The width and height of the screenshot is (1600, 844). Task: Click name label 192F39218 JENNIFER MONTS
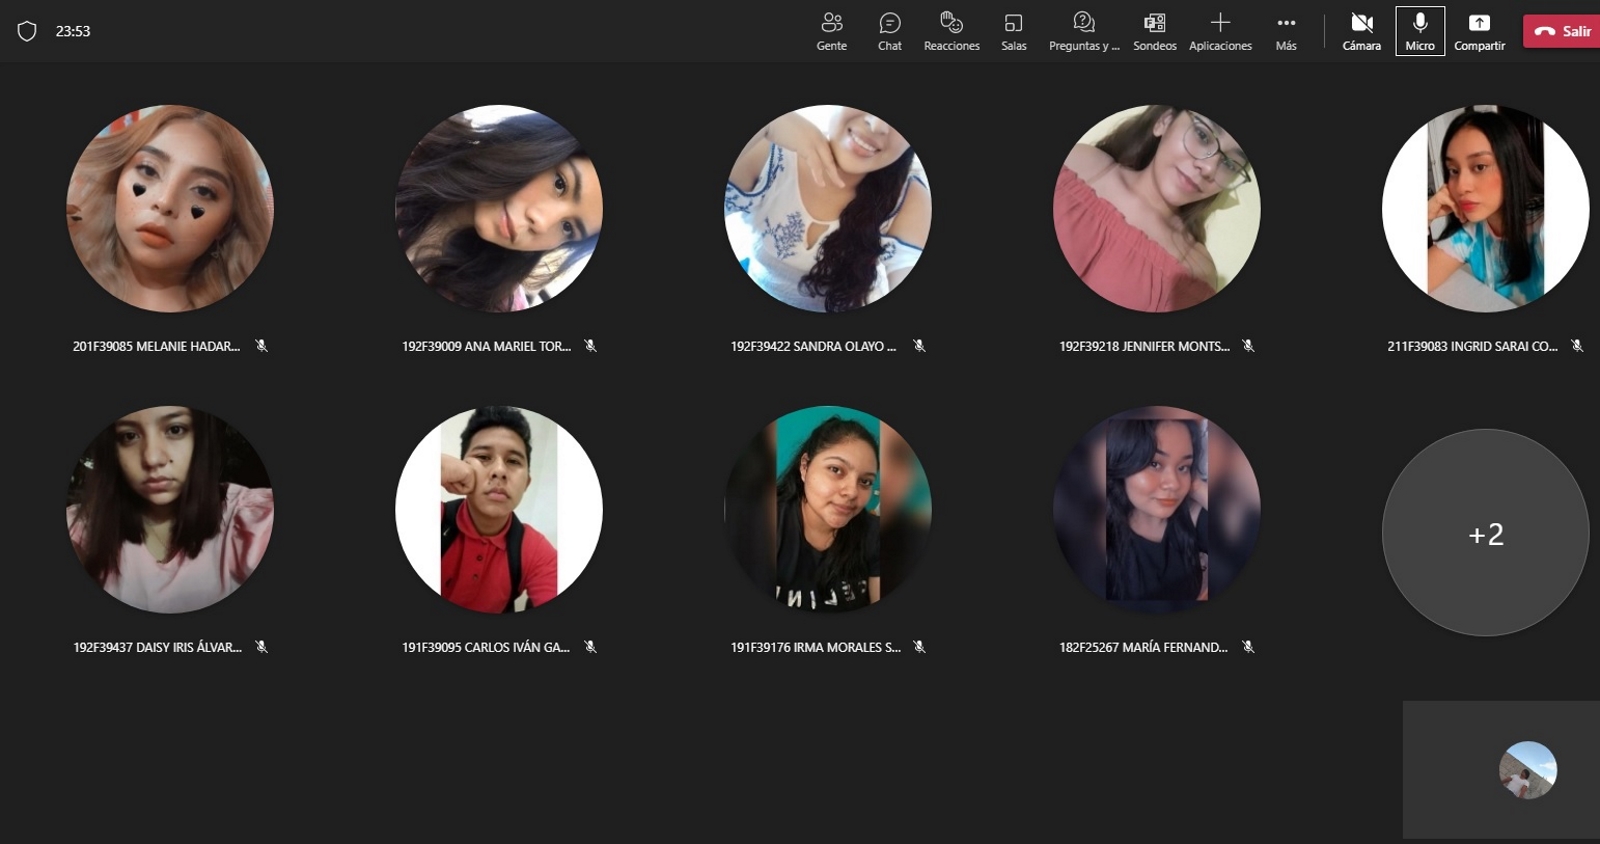(1144, 347)
